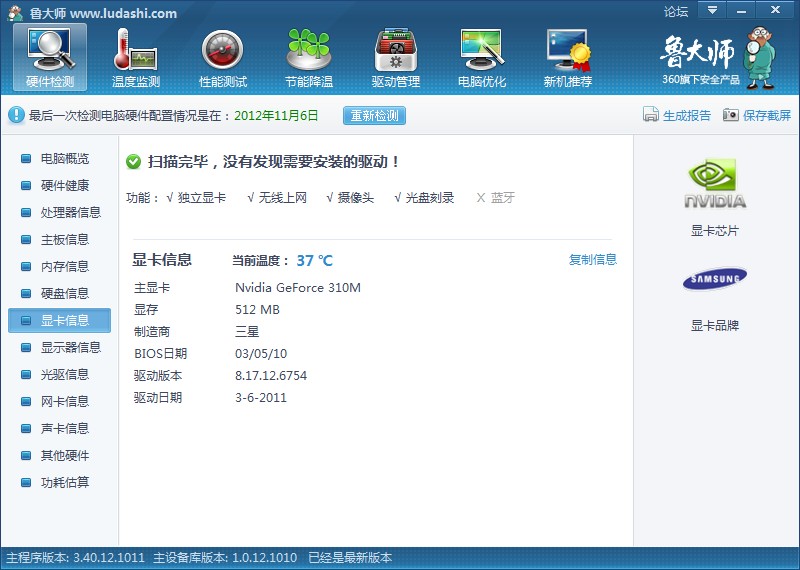
Task: Click the 保存截屏 camera icon
Action: tap(731, 115)
